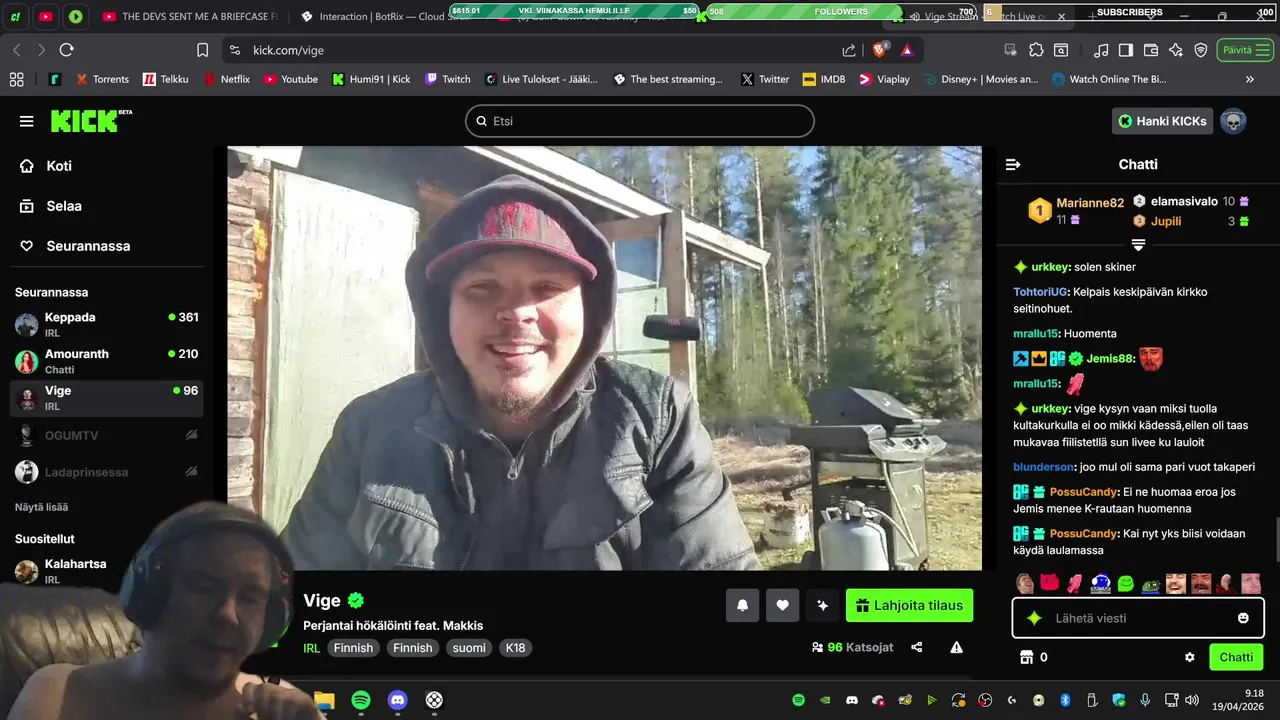Click the K18 tag
Viewport: 1280px width, 720px height.
click(x=515, y=648)
